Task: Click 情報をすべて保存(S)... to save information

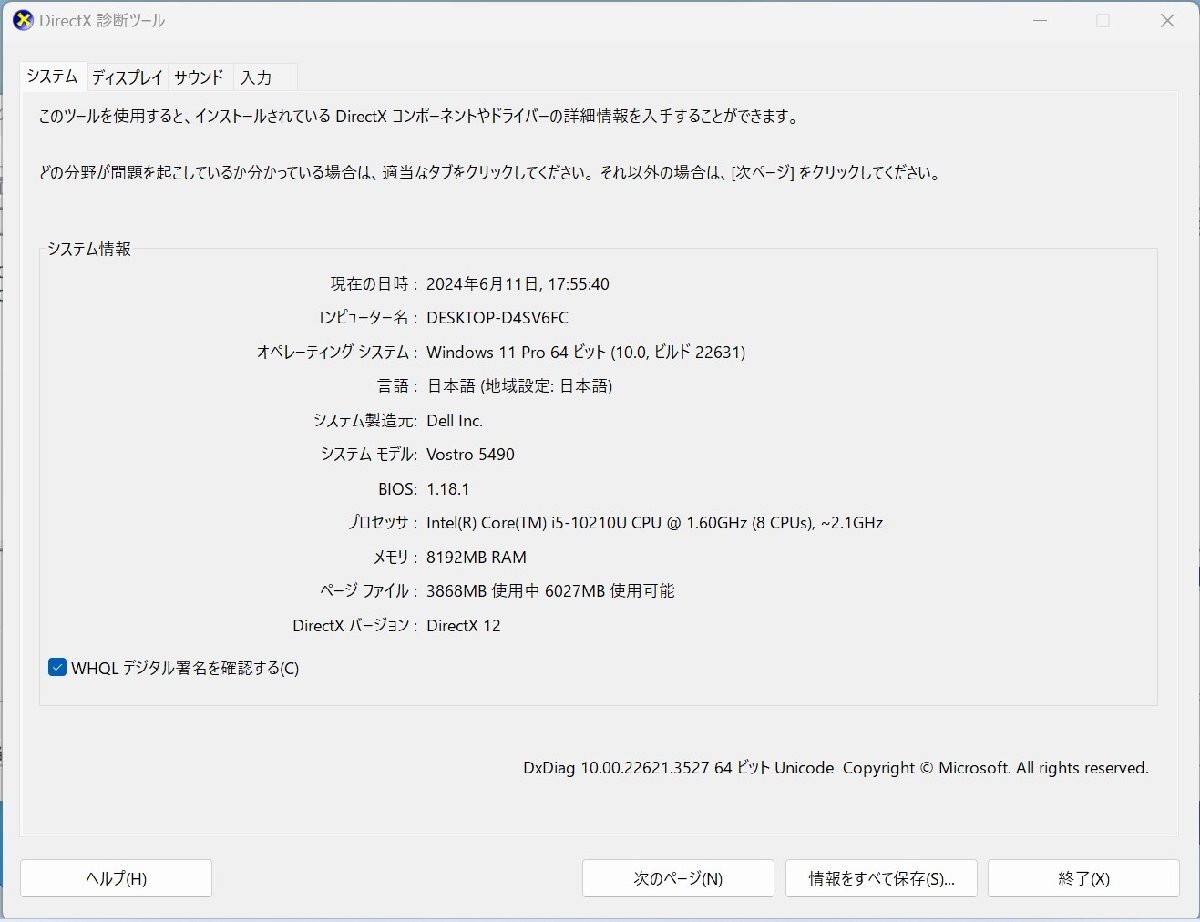Action: (881, 878)
